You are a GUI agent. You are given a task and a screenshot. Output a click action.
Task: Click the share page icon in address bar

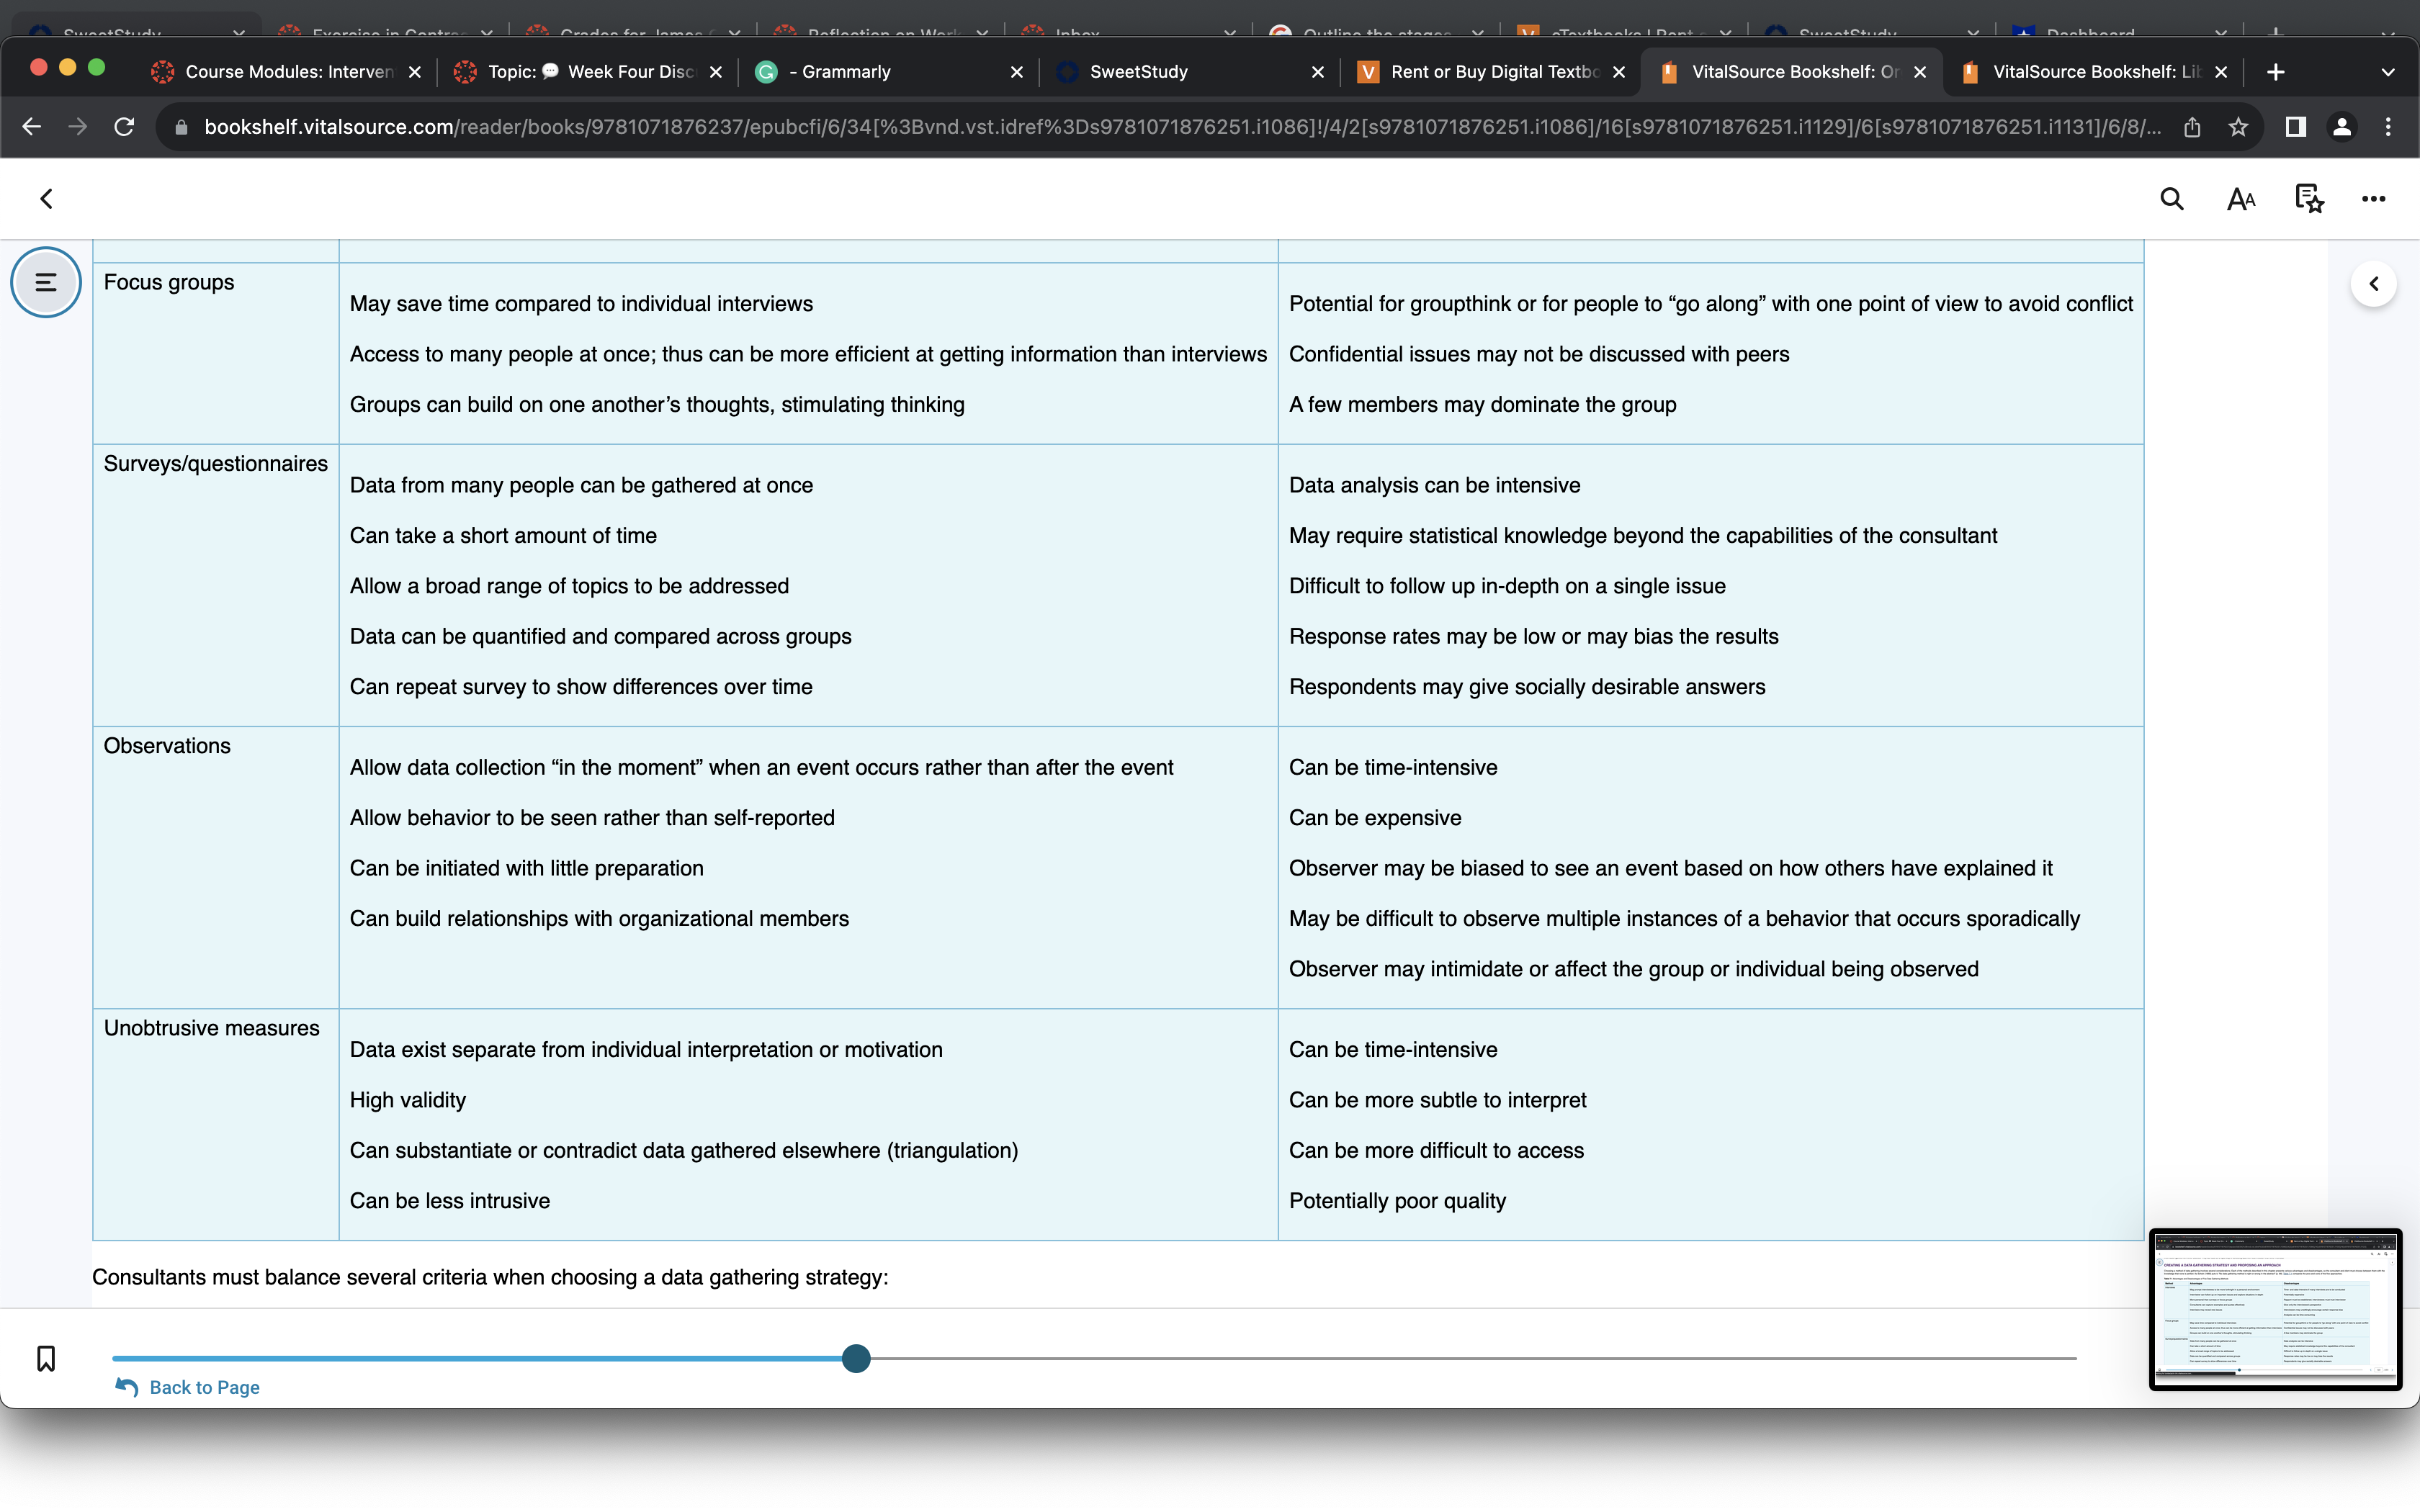point(2192,127)
